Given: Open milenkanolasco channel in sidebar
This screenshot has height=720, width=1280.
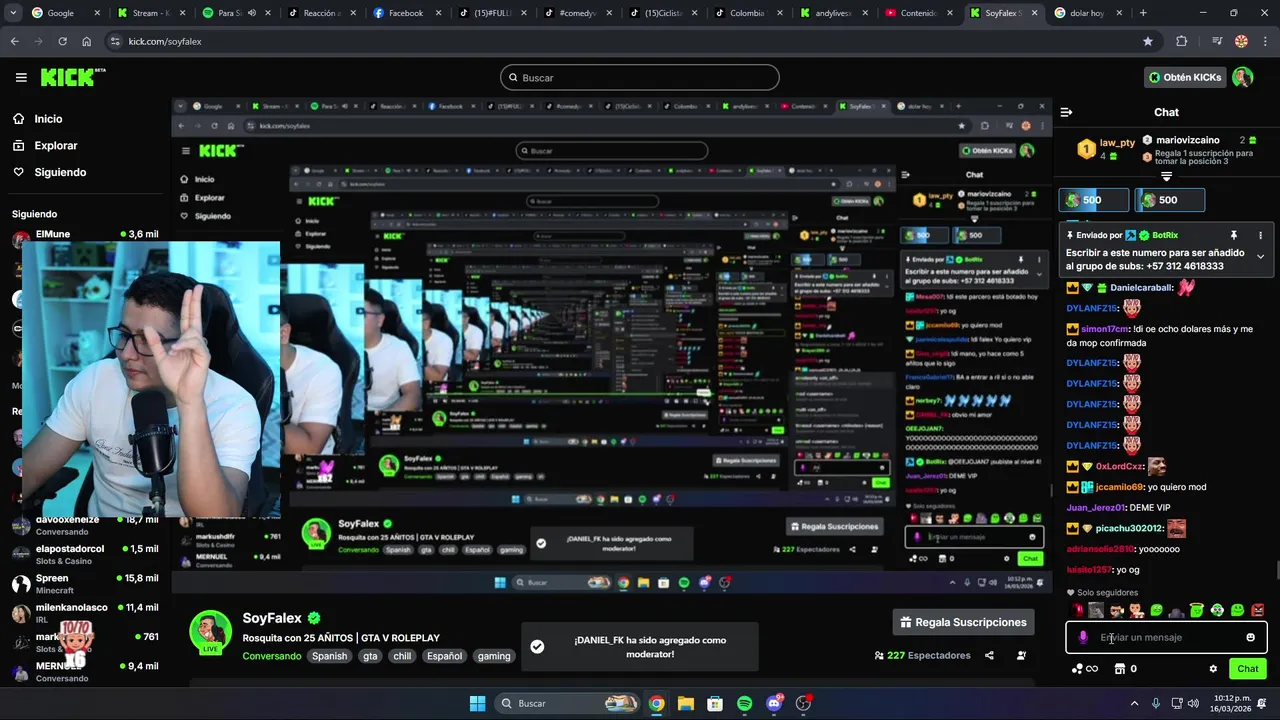Looking at the screenshot, I should click(x=85, y=613).
